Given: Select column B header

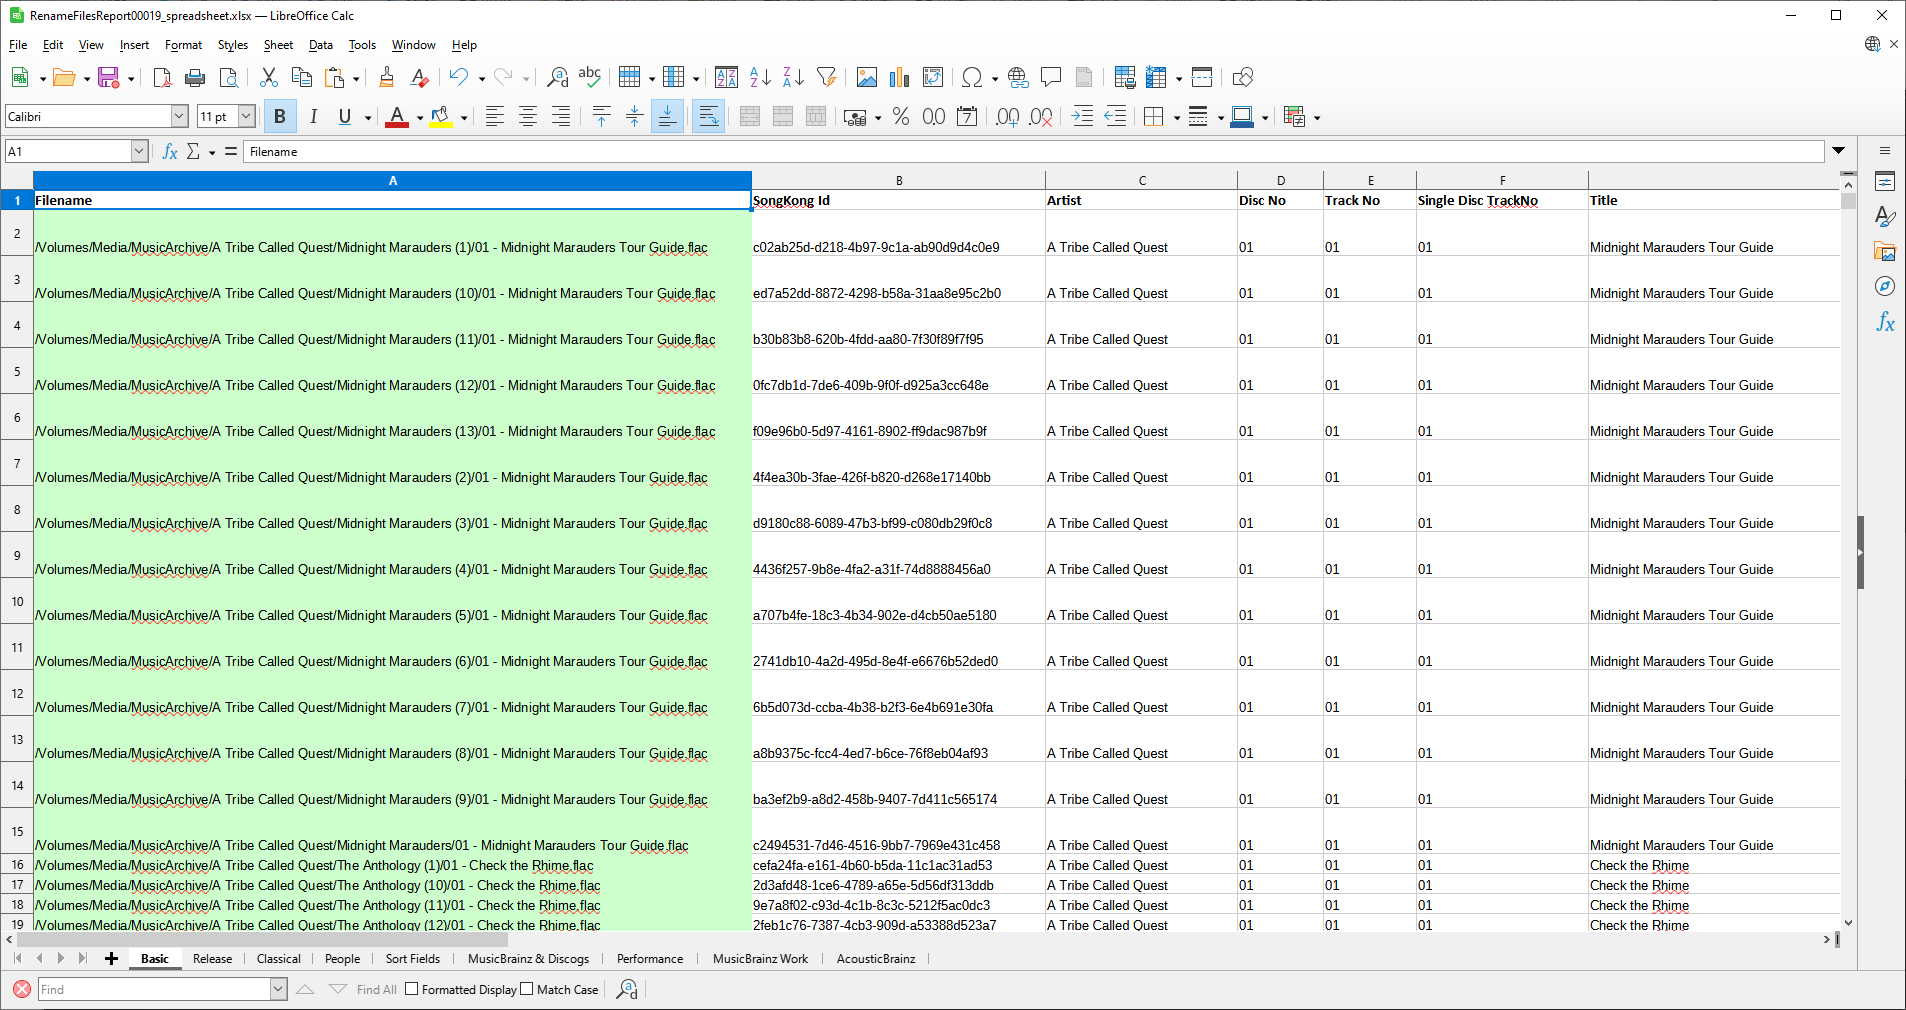Looking at the screenshot, I should (898, 181).
